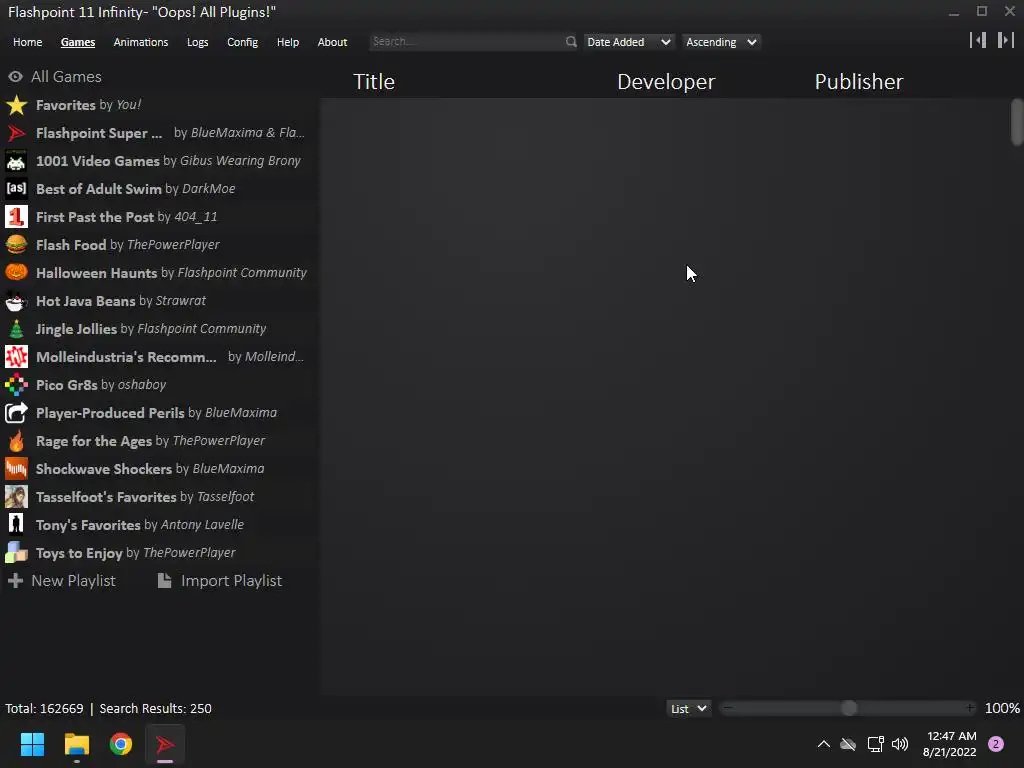Click the 1001 Video Games invader icon
1024x768 pixels.
point(16,161)
